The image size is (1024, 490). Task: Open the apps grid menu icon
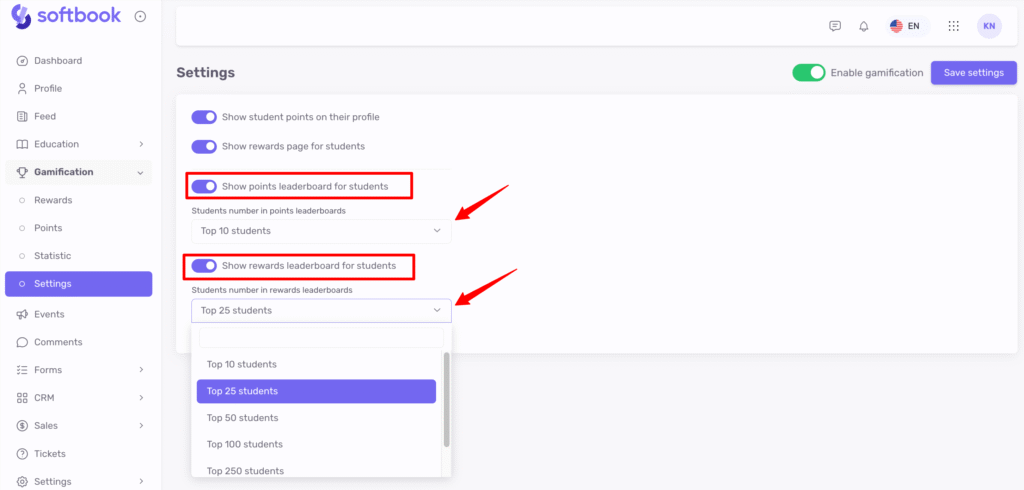[954, 26]
